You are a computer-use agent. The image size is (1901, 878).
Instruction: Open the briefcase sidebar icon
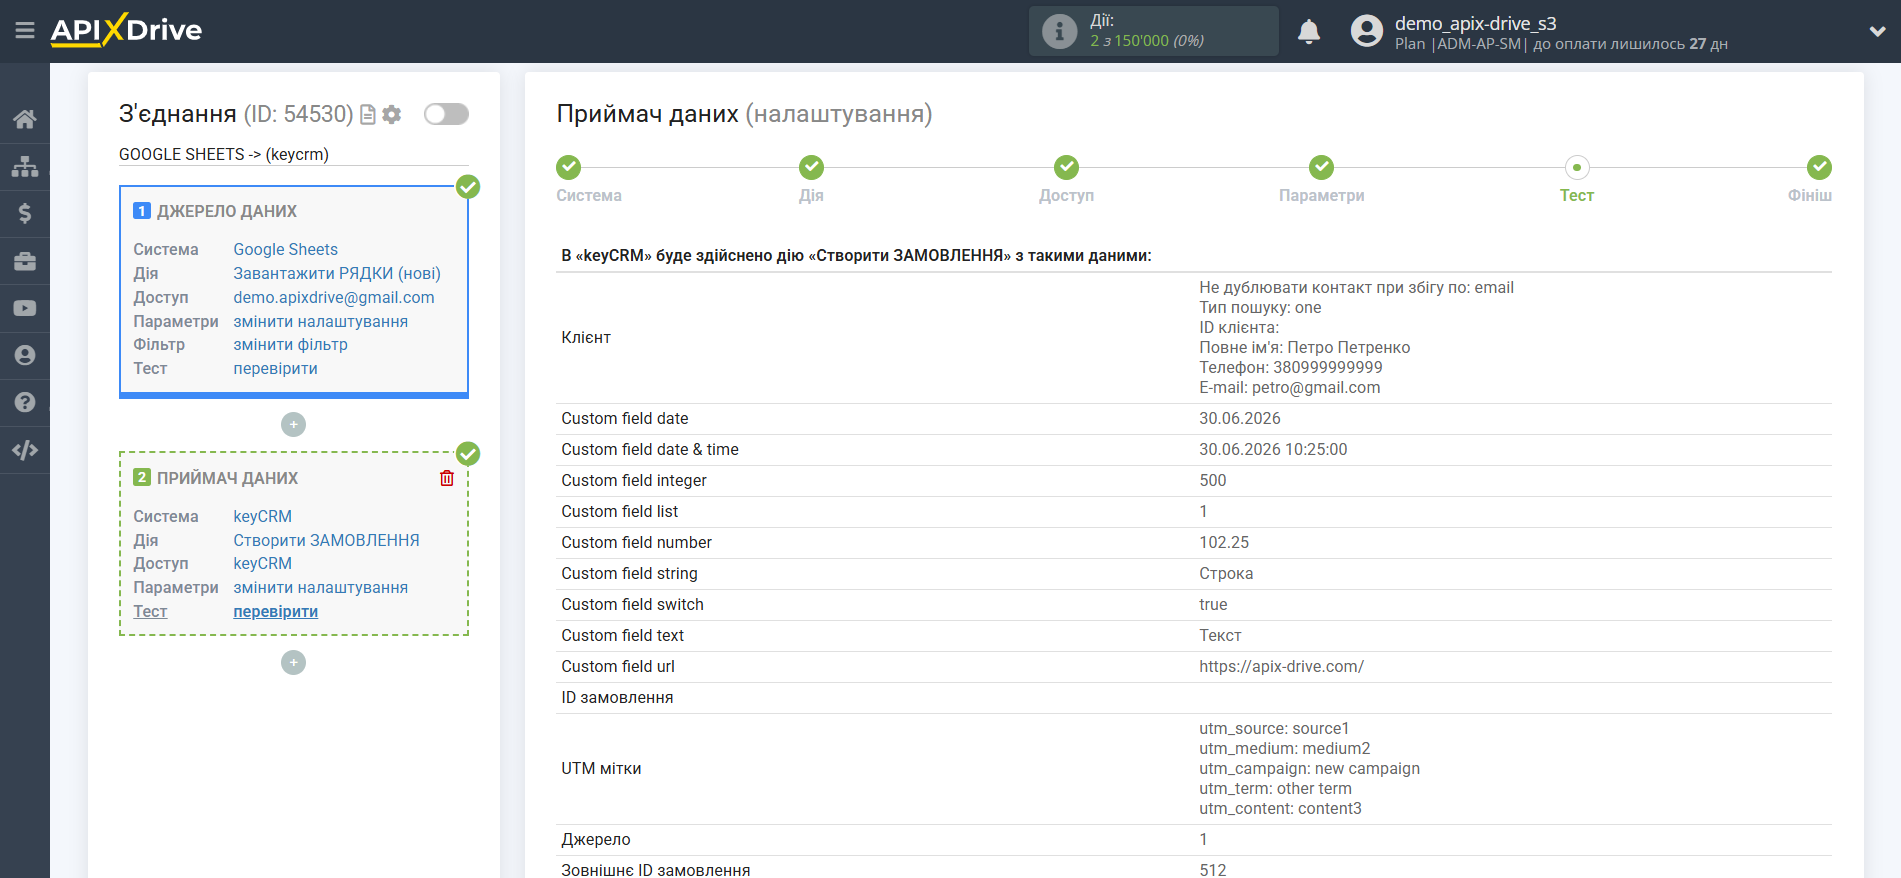point(25,261)
